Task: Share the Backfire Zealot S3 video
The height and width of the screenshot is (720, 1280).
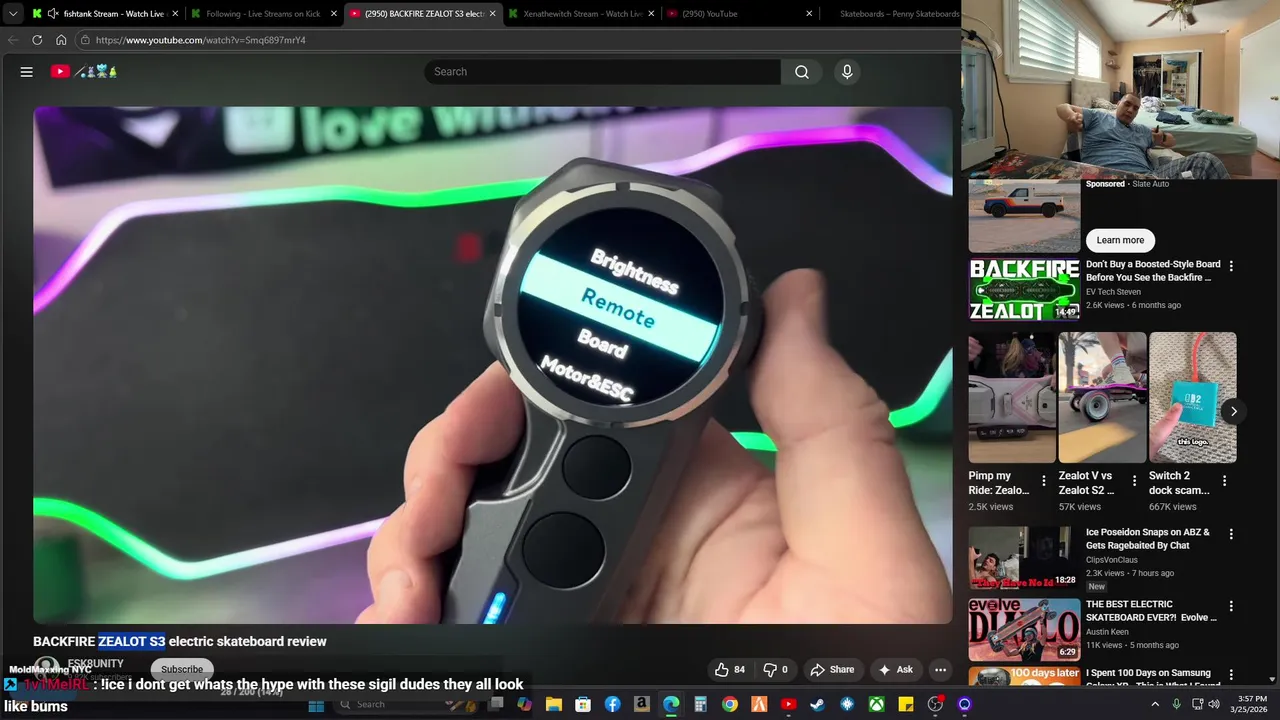Action: (x=832, y=670)
